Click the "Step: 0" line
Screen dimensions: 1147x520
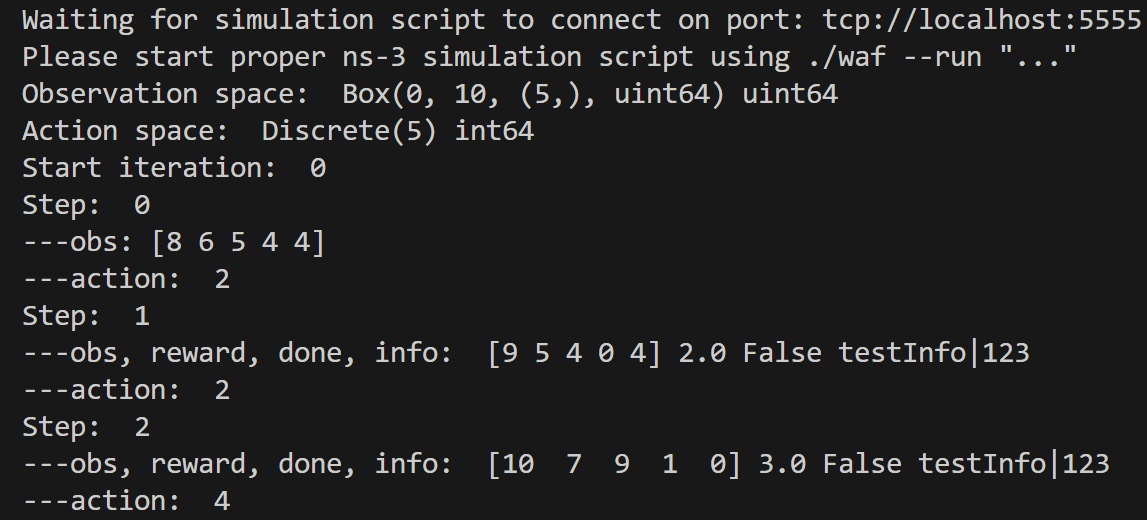pyautogui.click(x=86, y=205)
